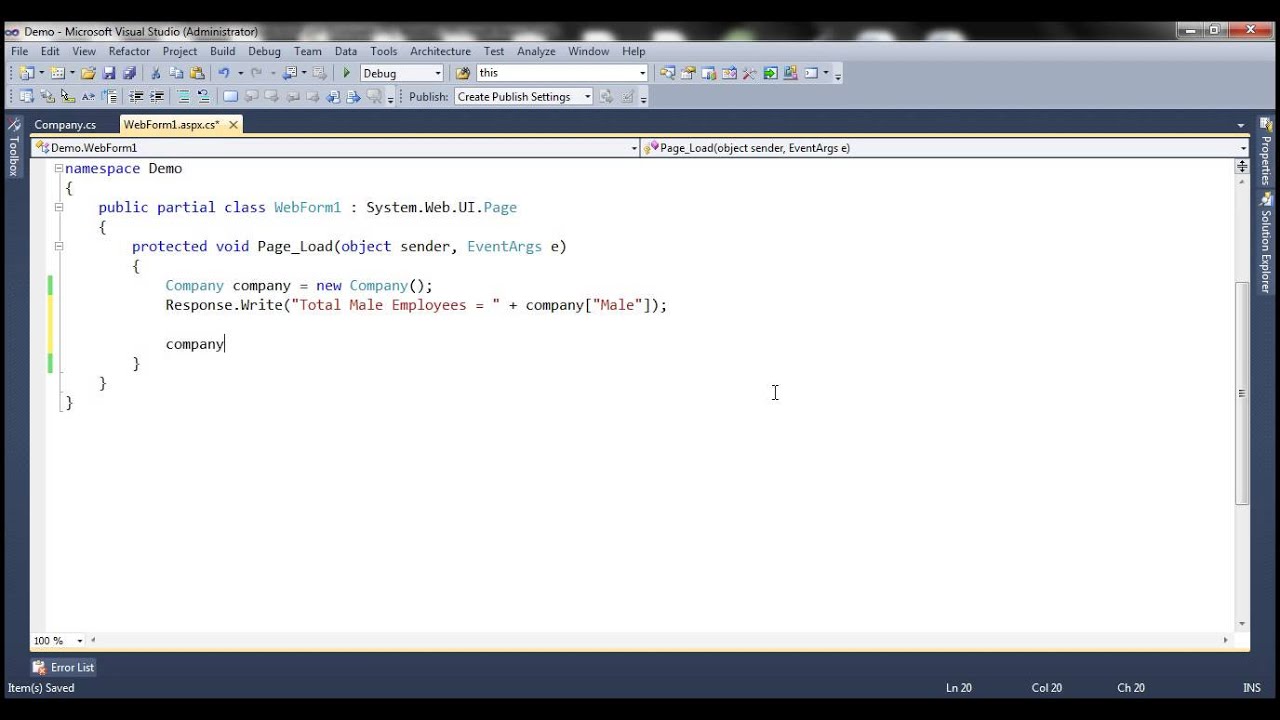Close the WebForm1.aspx.cs tab
The width and height of the screenshot is (1280, 720).
point(233,125)
